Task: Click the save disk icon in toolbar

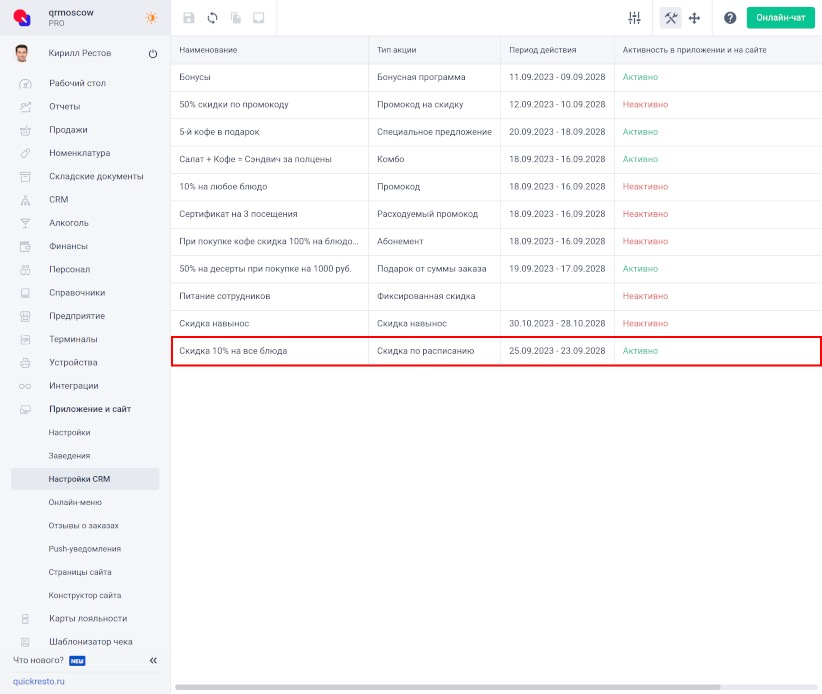Action: [189, 18]
